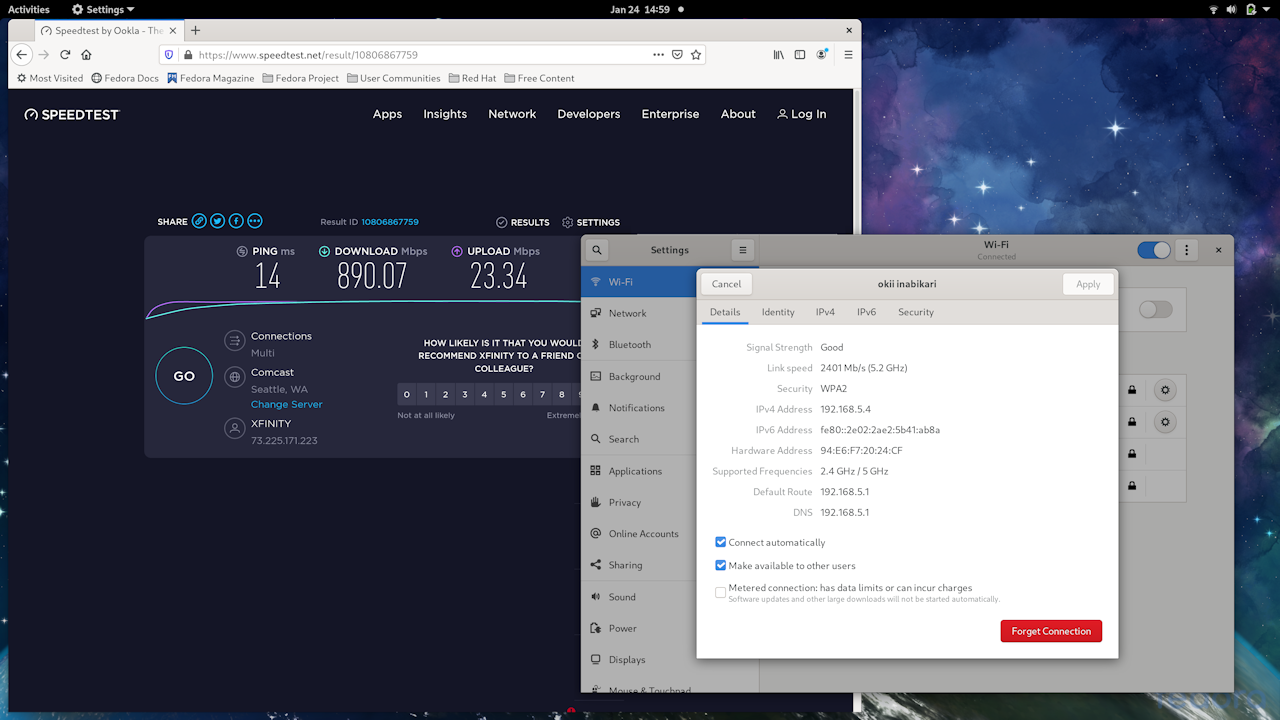This screenshot has height=720, width=1280.
Task: Open more sharing options icon
Action: (255, 221)
